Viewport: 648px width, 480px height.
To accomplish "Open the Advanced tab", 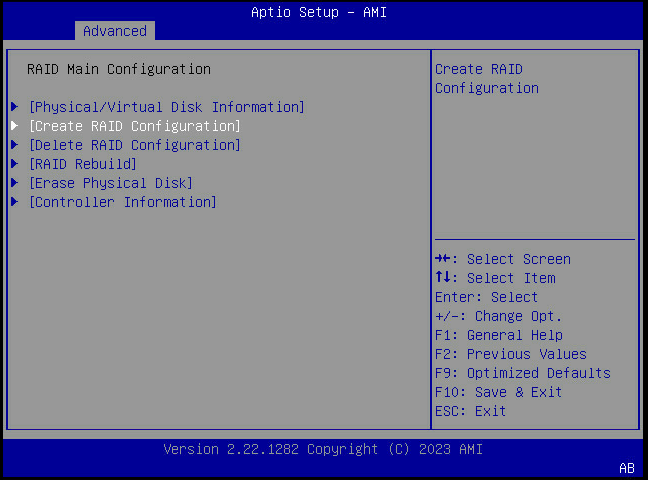I will point(114,31).
